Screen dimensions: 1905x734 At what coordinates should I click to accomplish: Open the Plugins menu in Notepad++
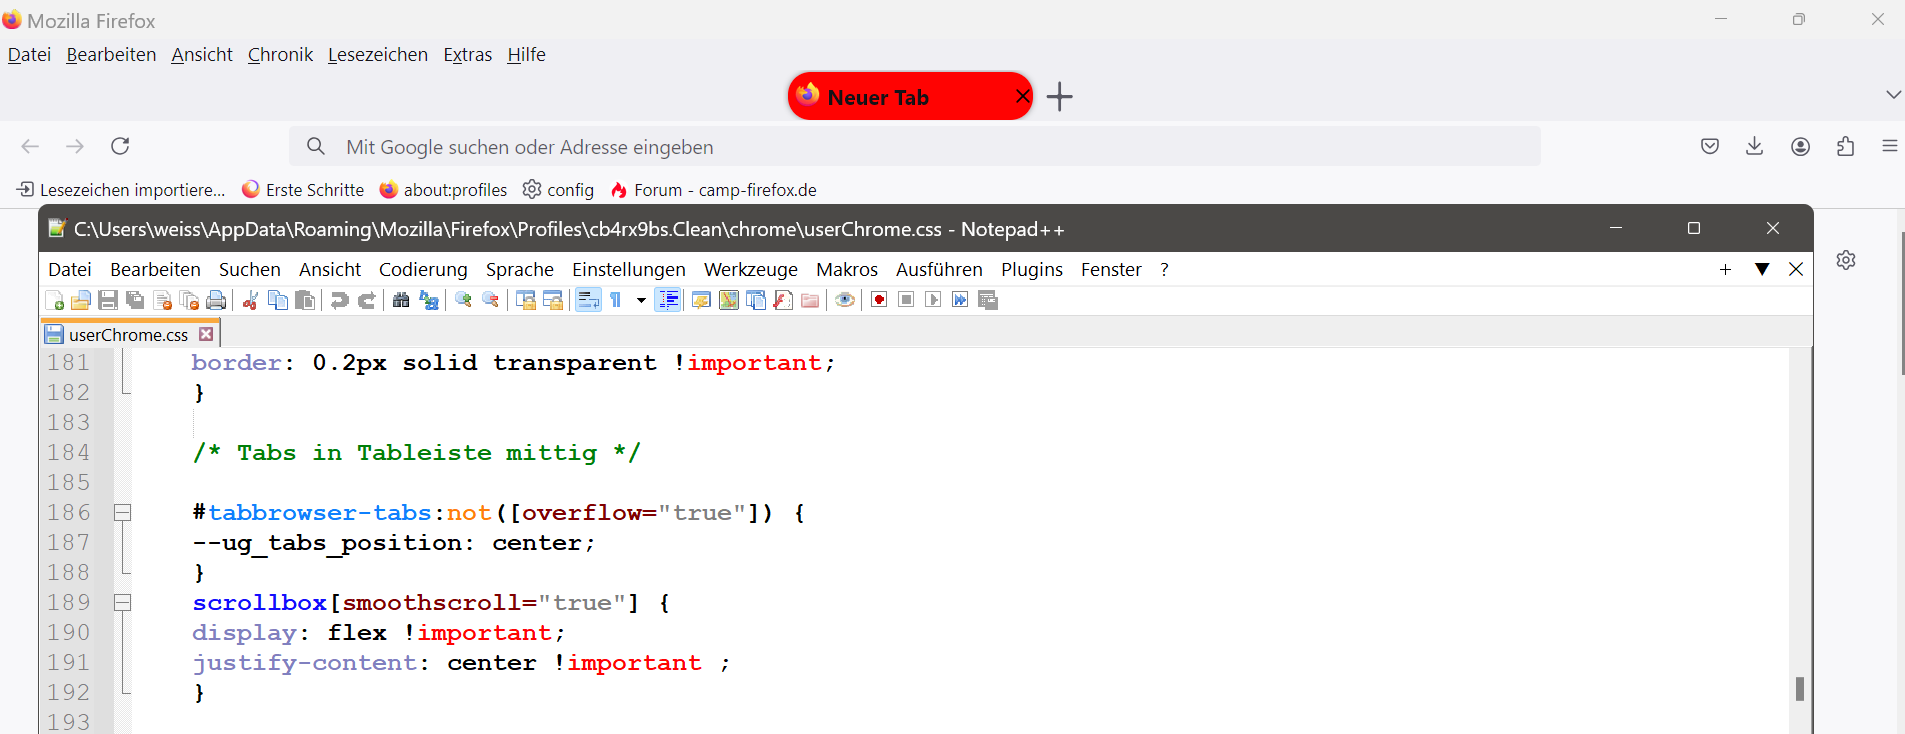[x=1032, y=269]
